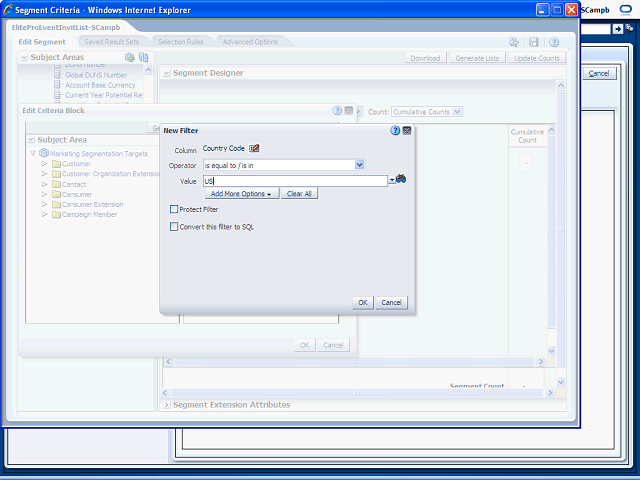
Task: Confirm the New Filter with OK
Action: [363, 302]
